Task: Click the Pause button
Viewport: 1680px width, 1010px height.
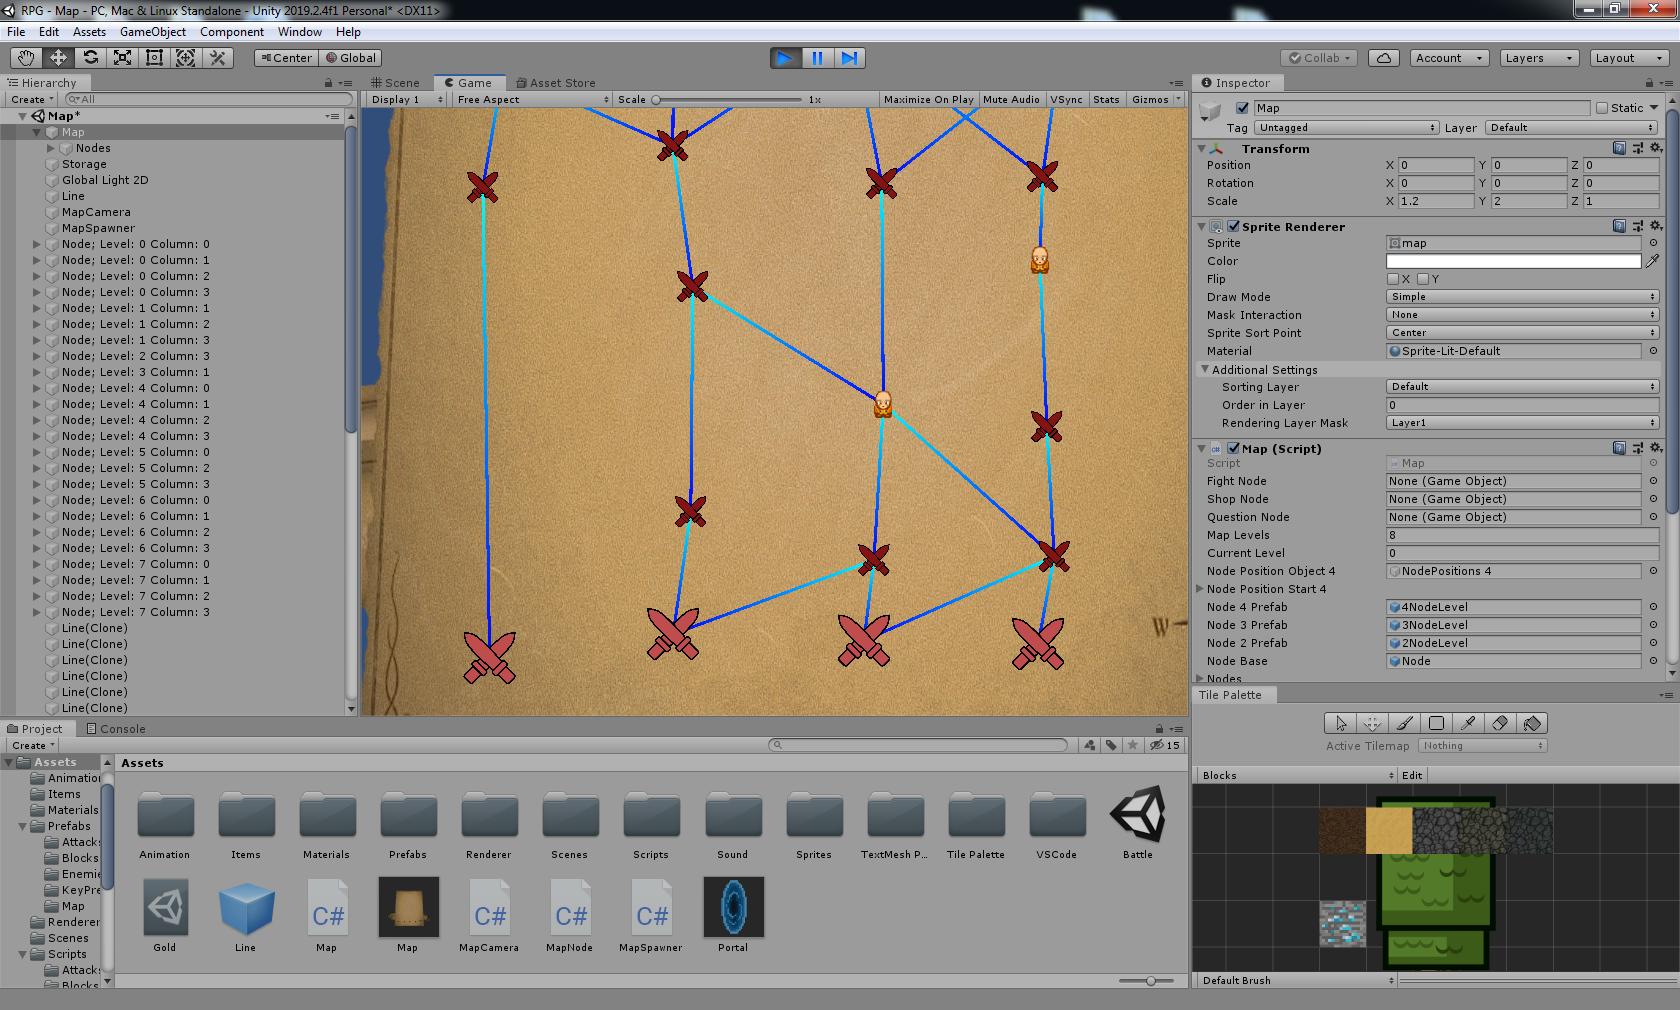Action: point(817,58)
